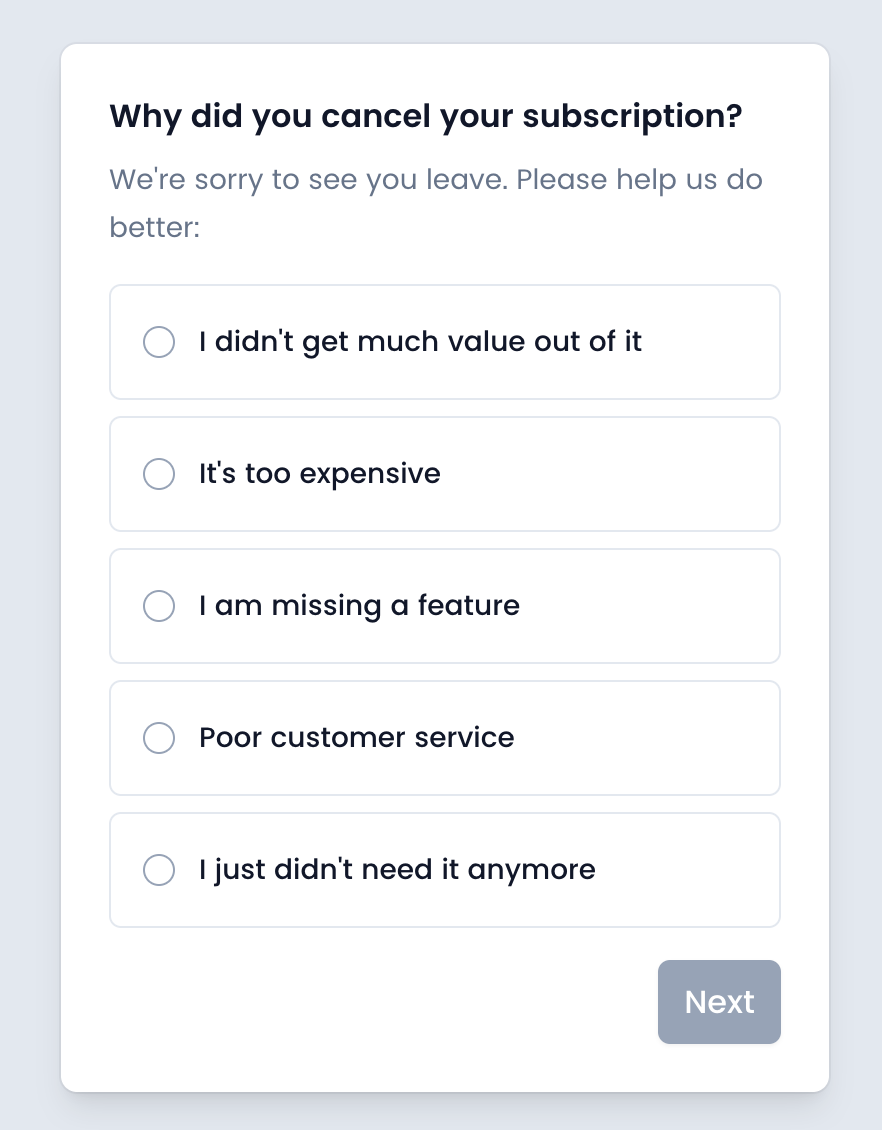
Task: Click the "Why did you cancel your subscription?" heading
Action: point(426,117)
